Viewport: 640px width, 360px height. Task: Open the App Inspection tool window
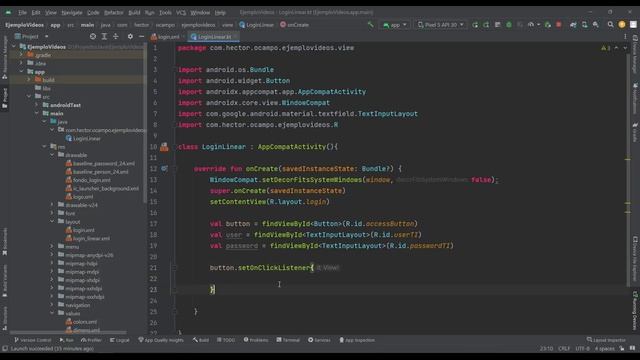[x=357, y=340]
